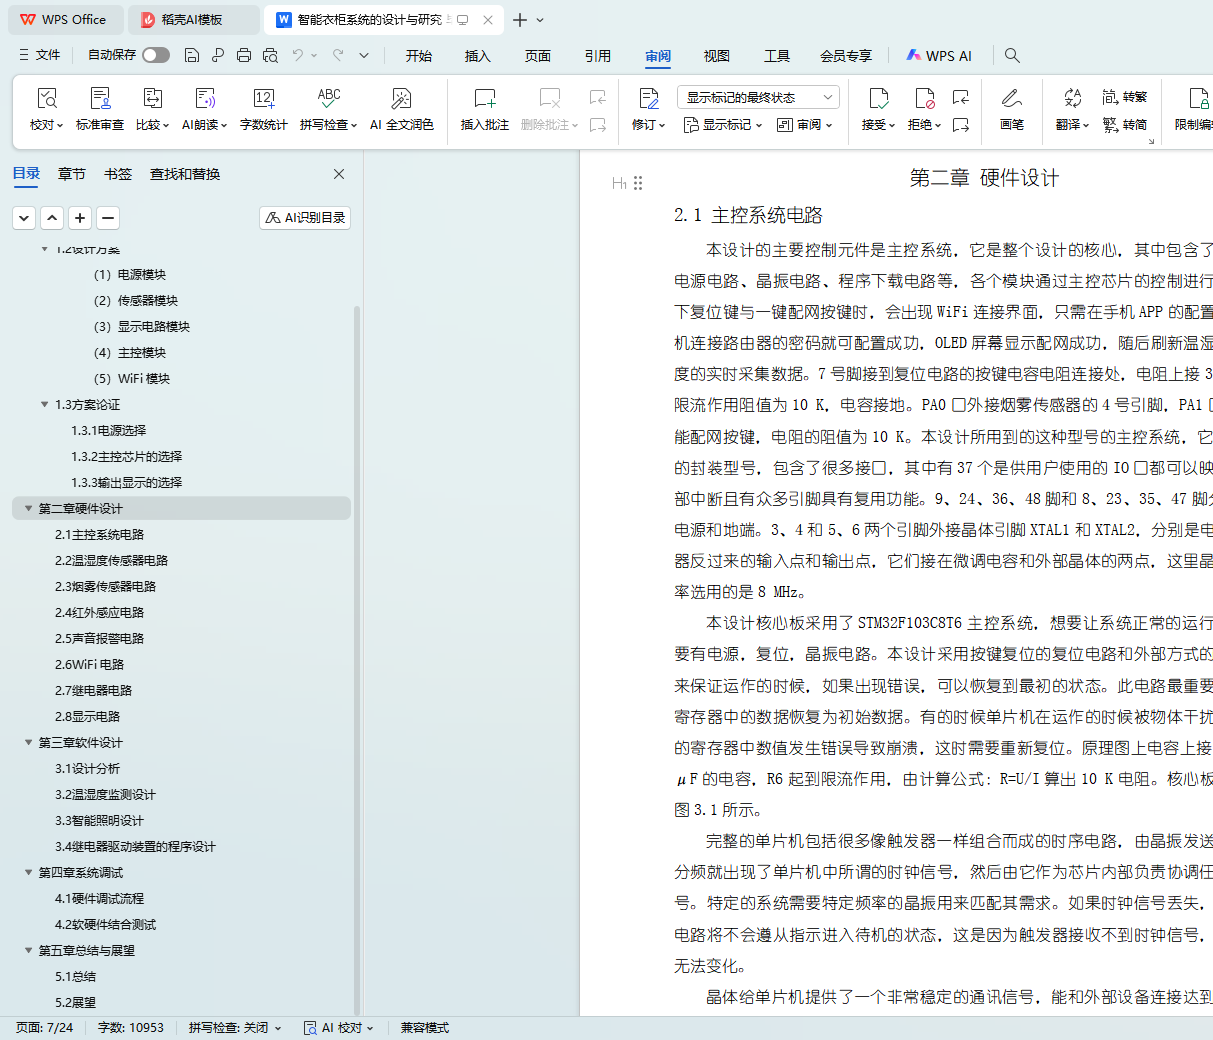
Task: Click the AI识别目录 button
Action: point(305,217)
